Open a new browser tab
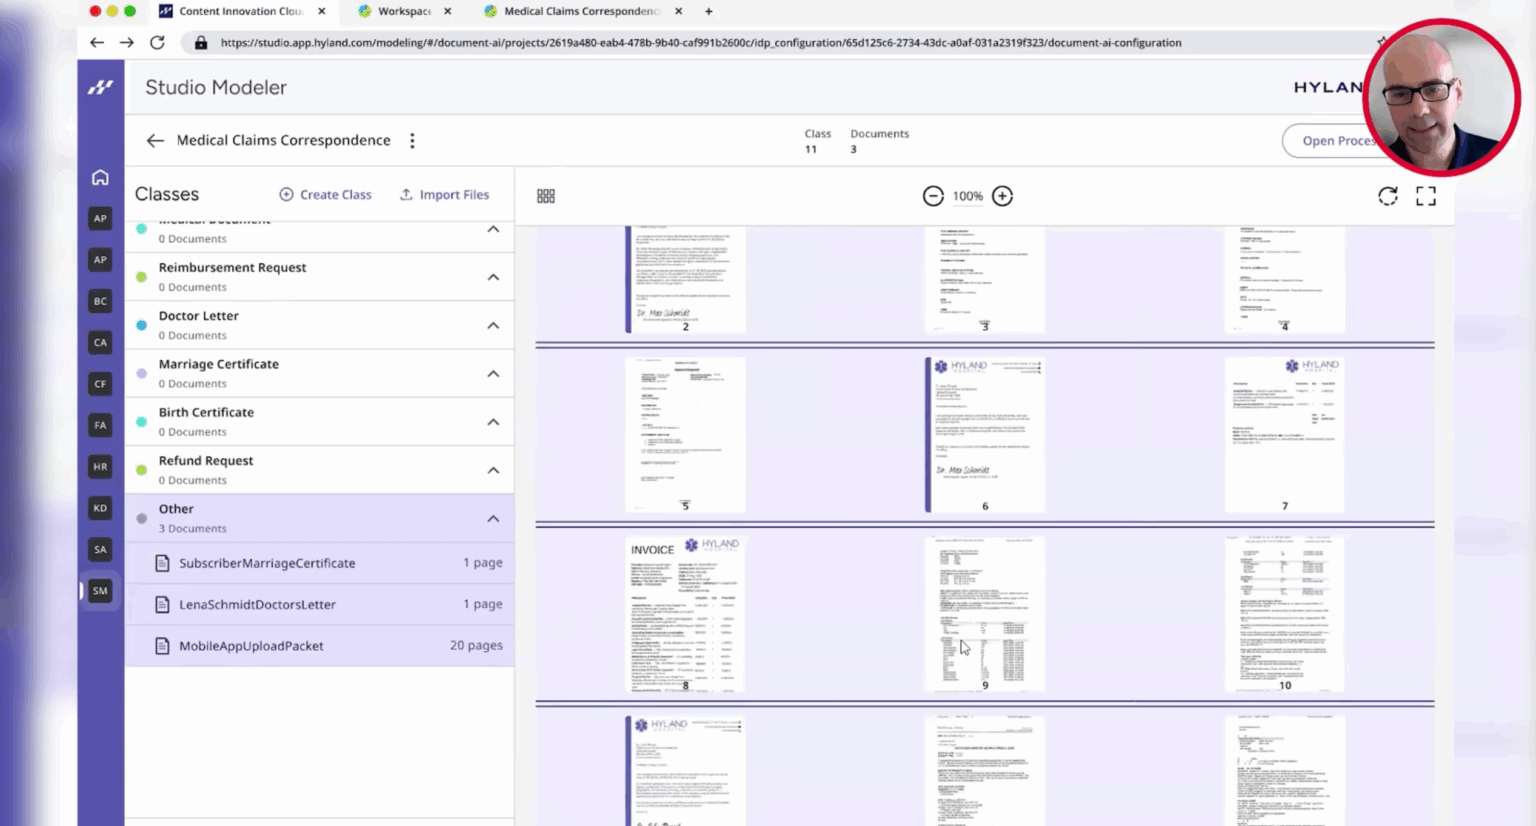The height and width of the screenshot is (826, 1536). tap(709, 11)
